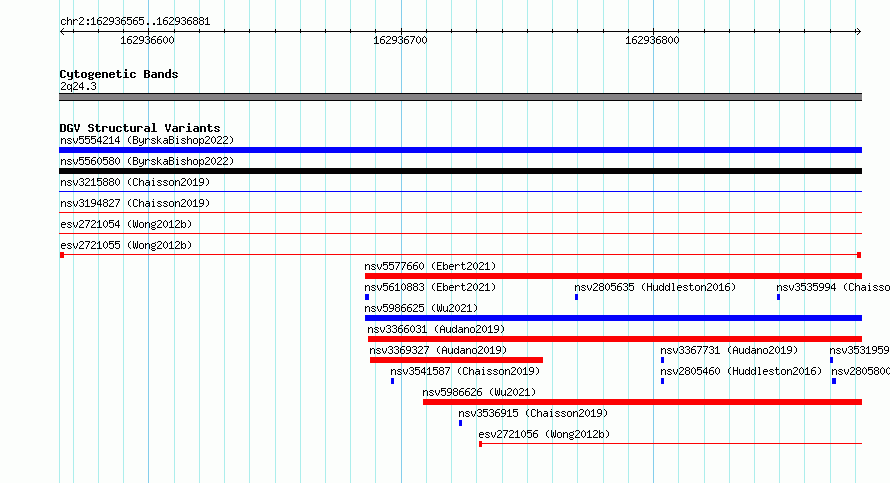Select the red bar under the nsv5577660 label
This screenshot has height=483, width=890.
coord(613,276)
